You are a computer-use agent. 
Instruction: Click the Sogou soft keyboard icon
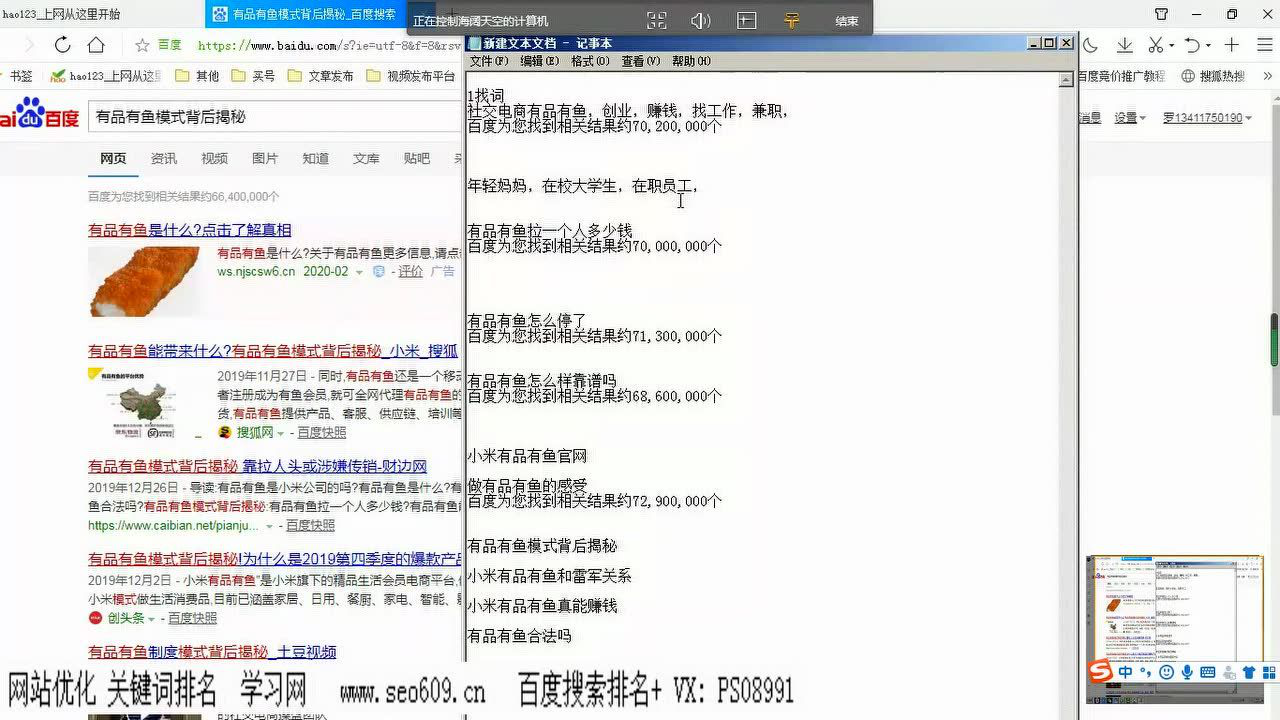(1207, 672)
